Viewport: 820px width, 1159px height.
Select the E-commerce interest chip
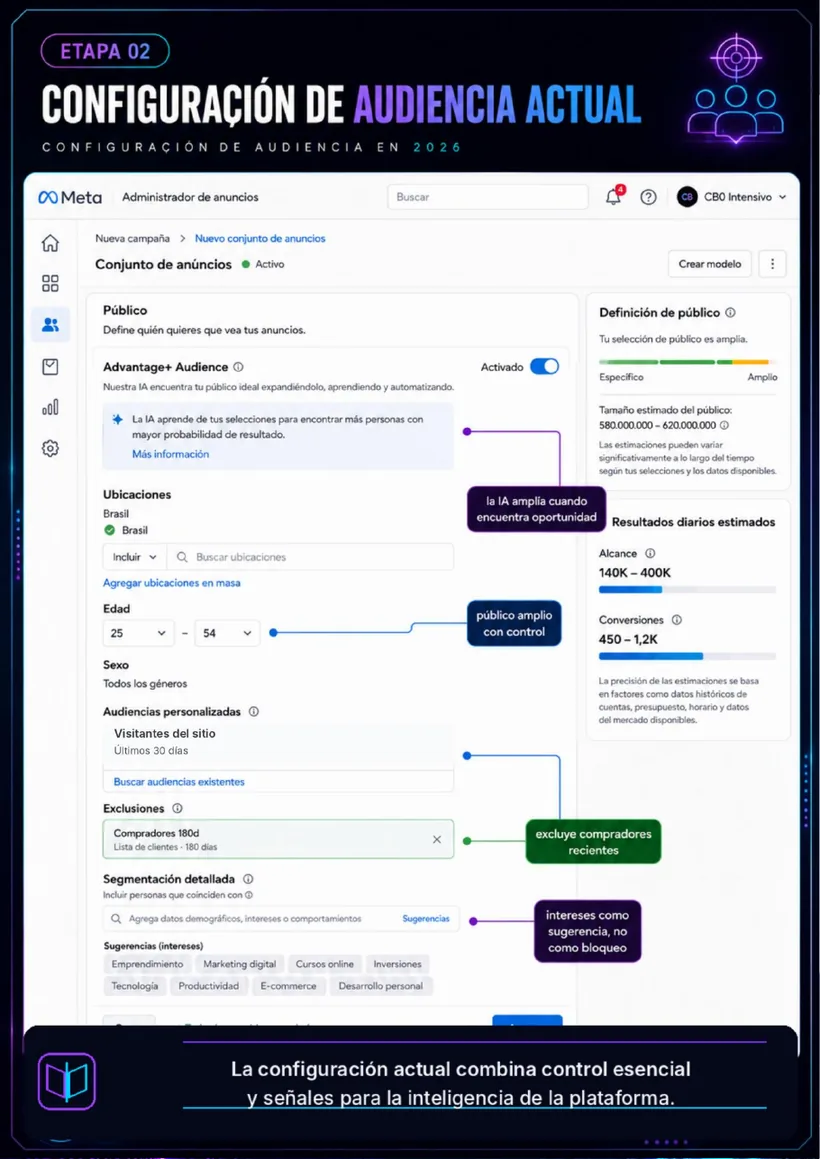click(288, 986)
